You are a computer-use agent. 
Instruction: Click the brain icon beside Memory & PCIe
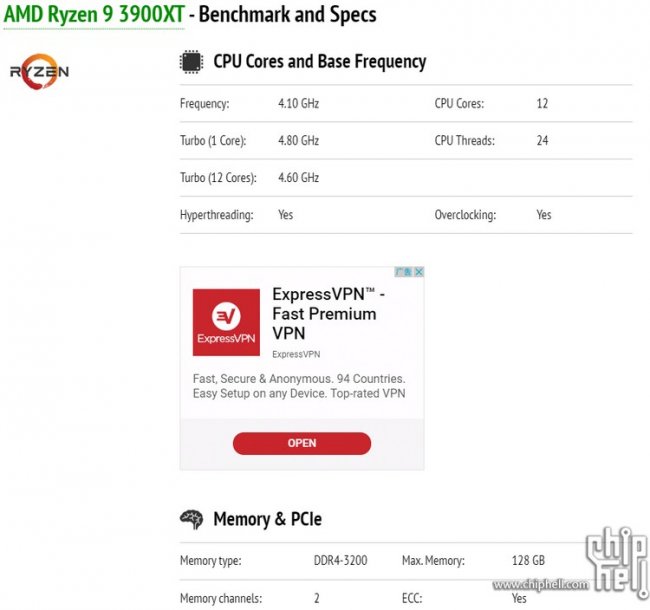pyautogui.click(x=192, y=520)
